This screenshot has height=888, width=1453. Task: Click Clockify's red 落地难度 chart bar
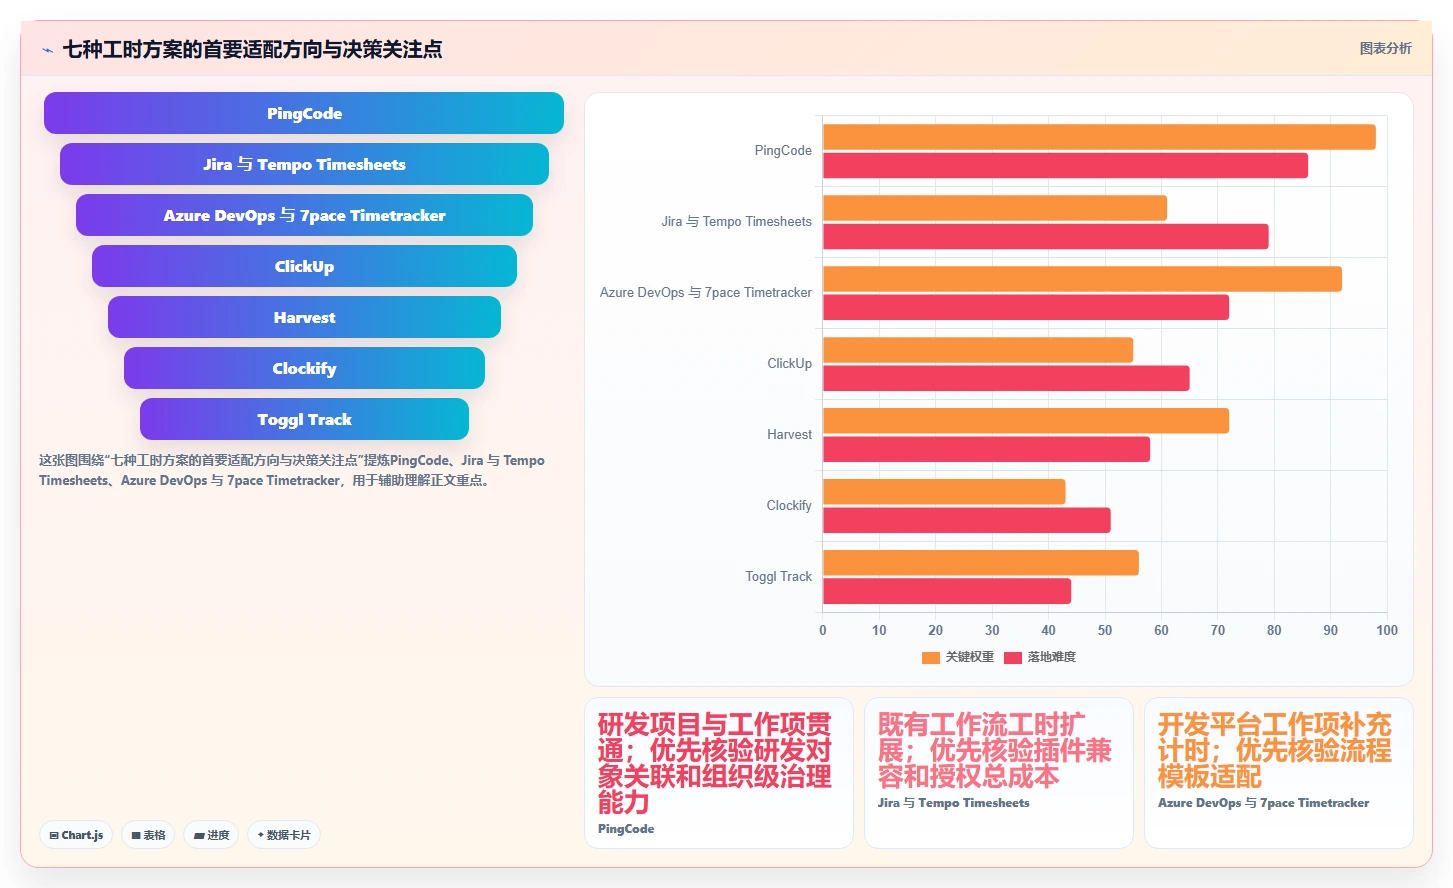pyautogui.click(x=967, y=520)
